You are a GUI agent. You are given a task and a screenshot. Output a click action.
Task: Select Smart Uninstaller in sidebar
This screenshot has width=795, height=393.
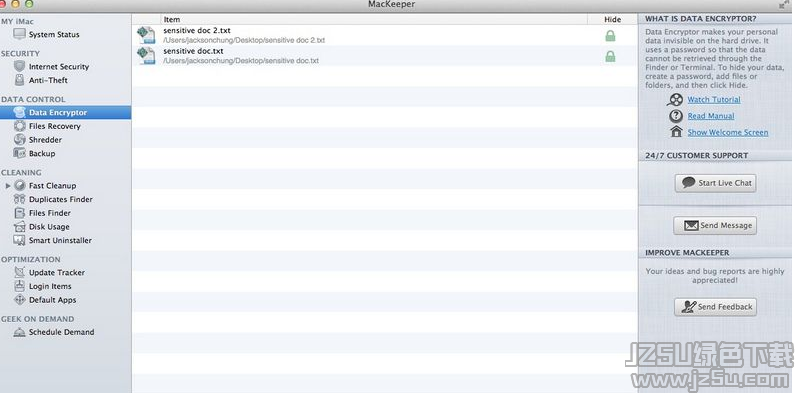(60, 240)
